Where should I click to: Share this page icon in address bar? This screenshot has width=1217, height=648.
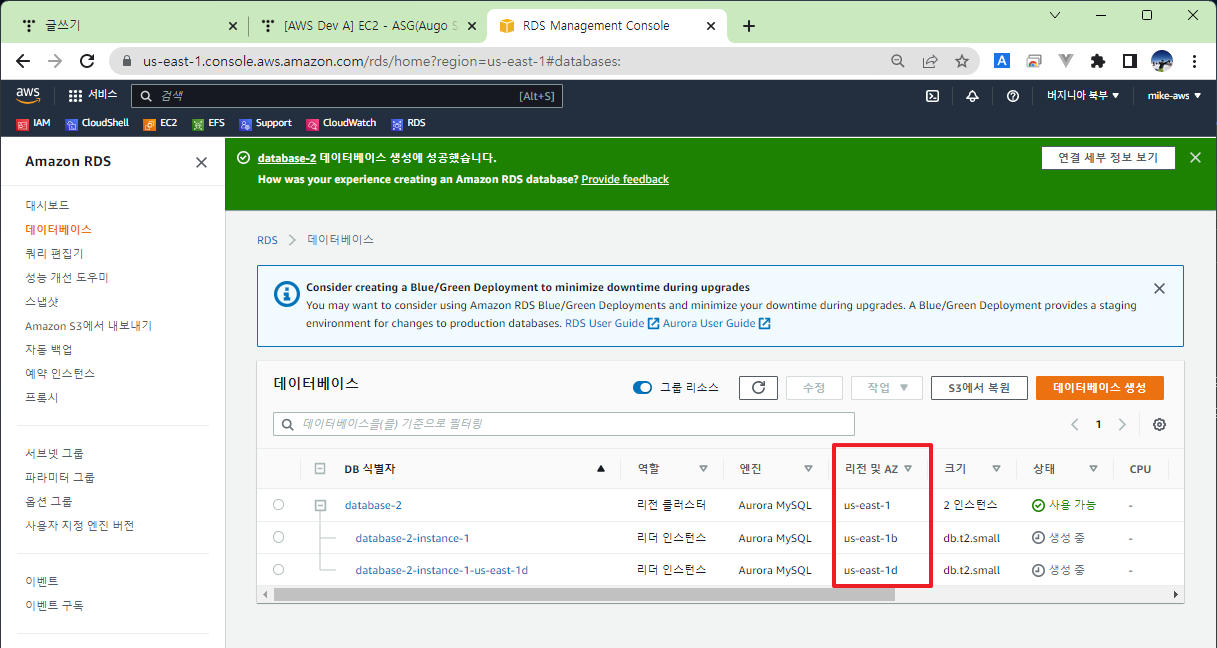coord(930,61)
